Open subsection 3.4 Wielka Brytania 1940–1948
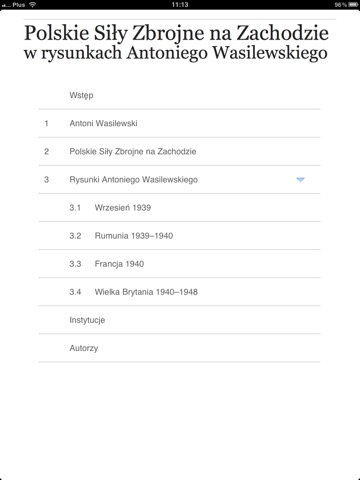The height and width of the screenshot is (480, 360). 179,292
